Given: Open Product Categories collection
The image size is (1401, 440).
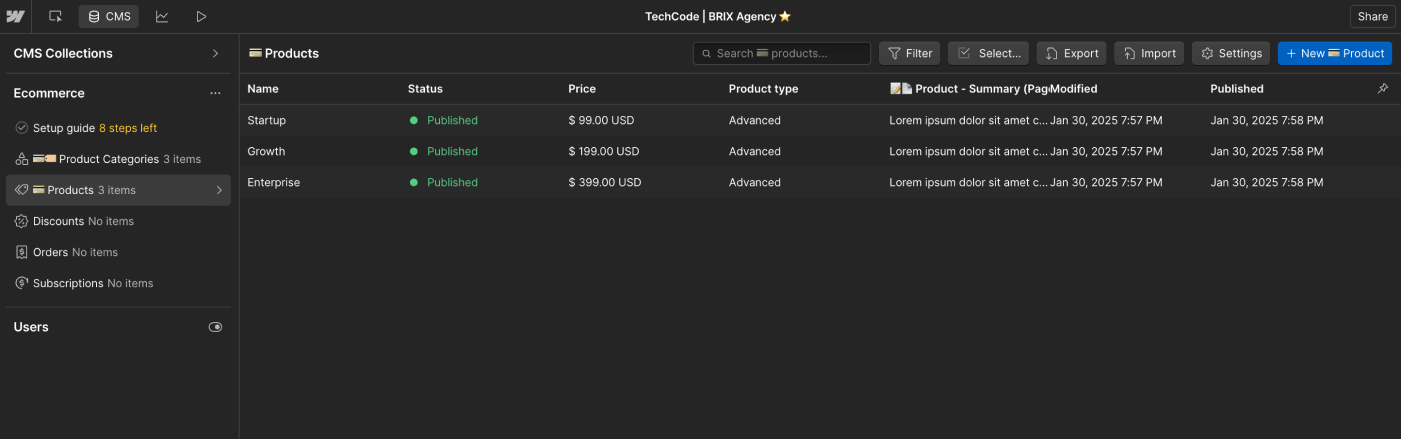Looking at the screenshot, I should tap(108, 159).
